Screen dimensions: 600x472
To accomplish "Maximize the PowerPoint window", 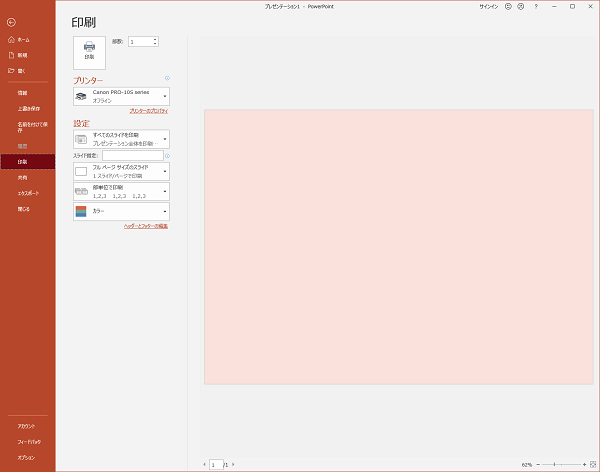I will [x=572, y=7].
